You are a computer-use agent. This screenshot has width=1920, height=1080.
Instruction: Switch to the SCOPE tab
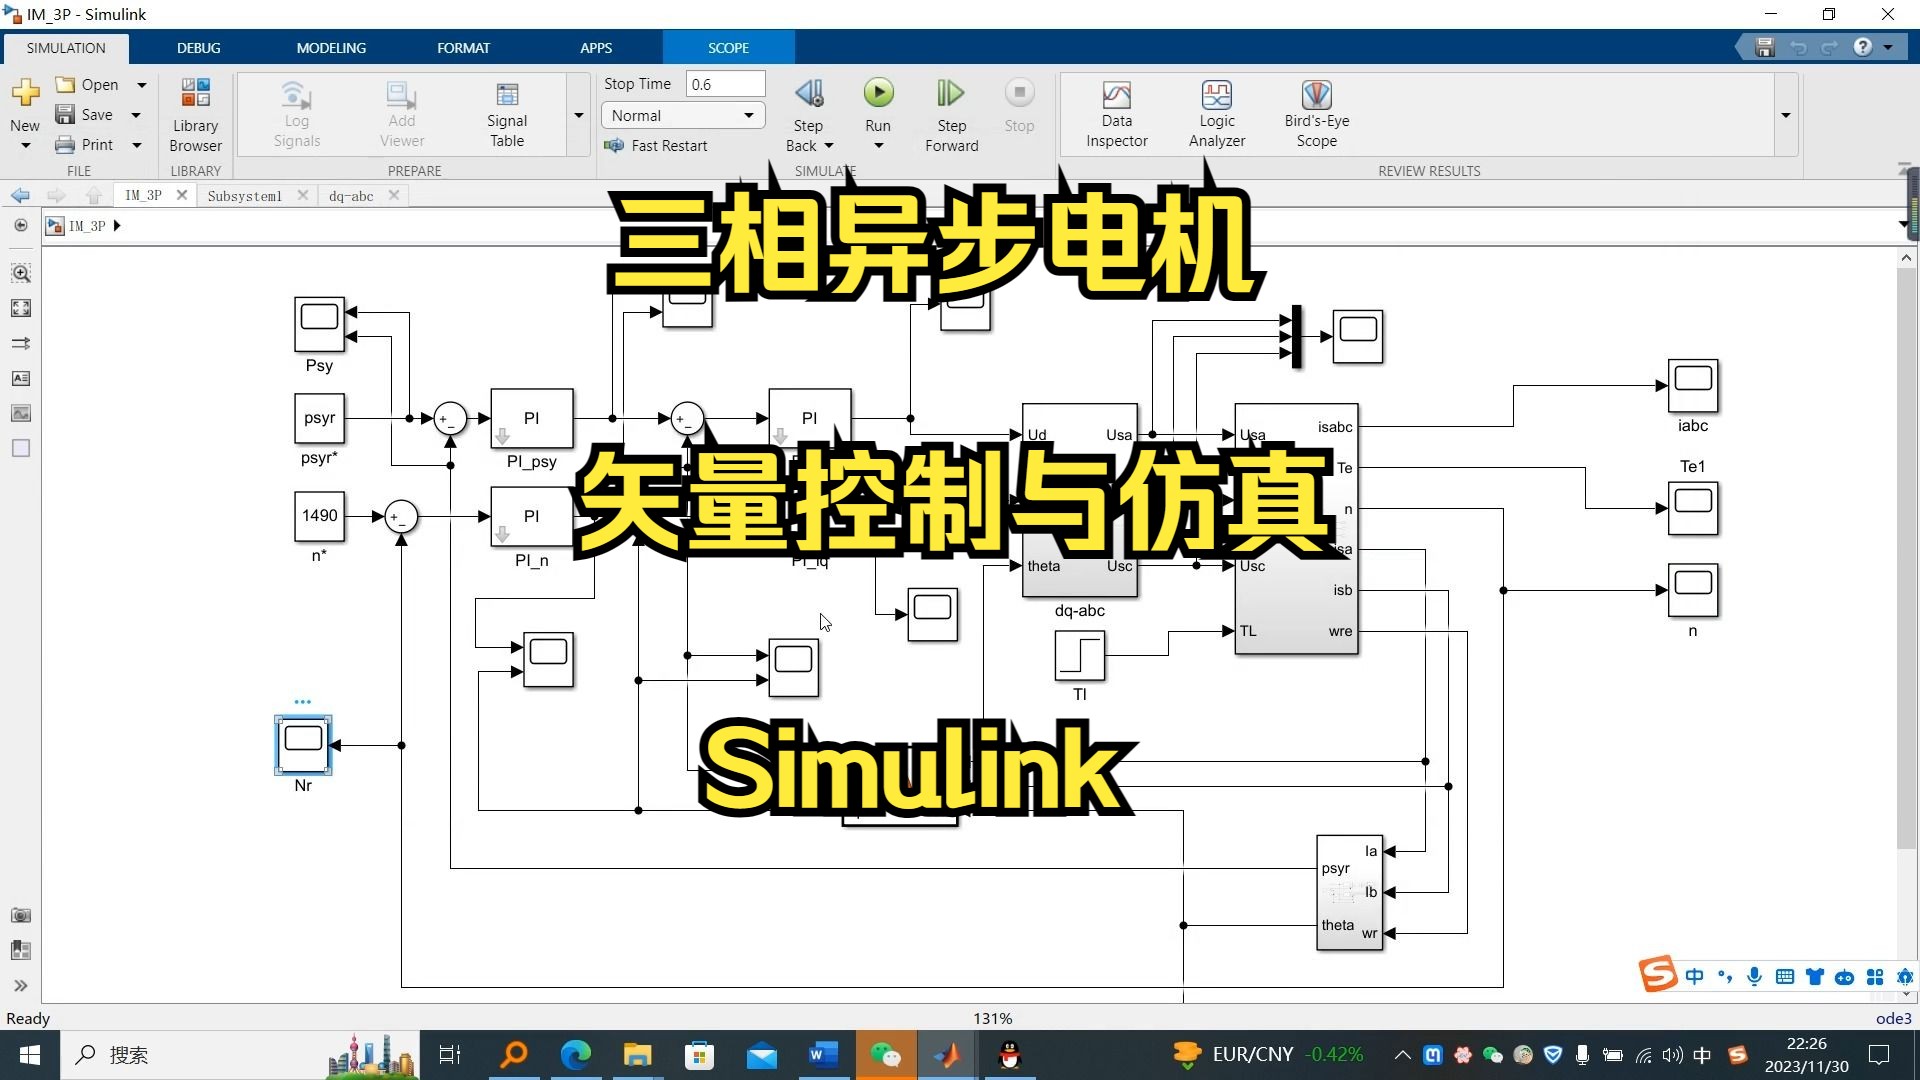pos(725,47)
